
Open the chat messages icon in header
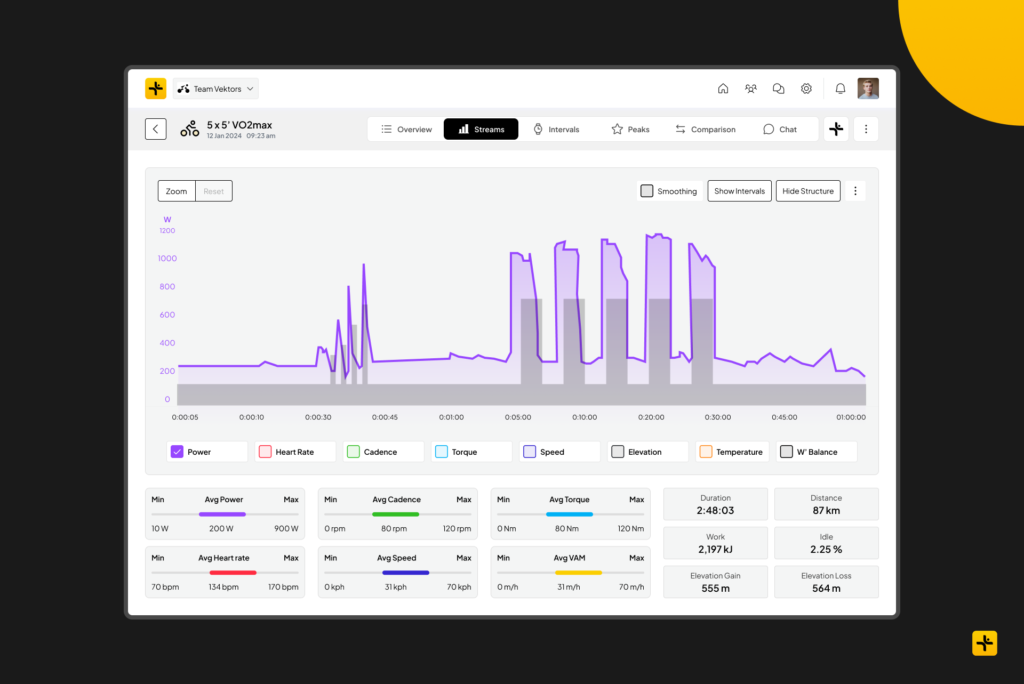[778, 89]
